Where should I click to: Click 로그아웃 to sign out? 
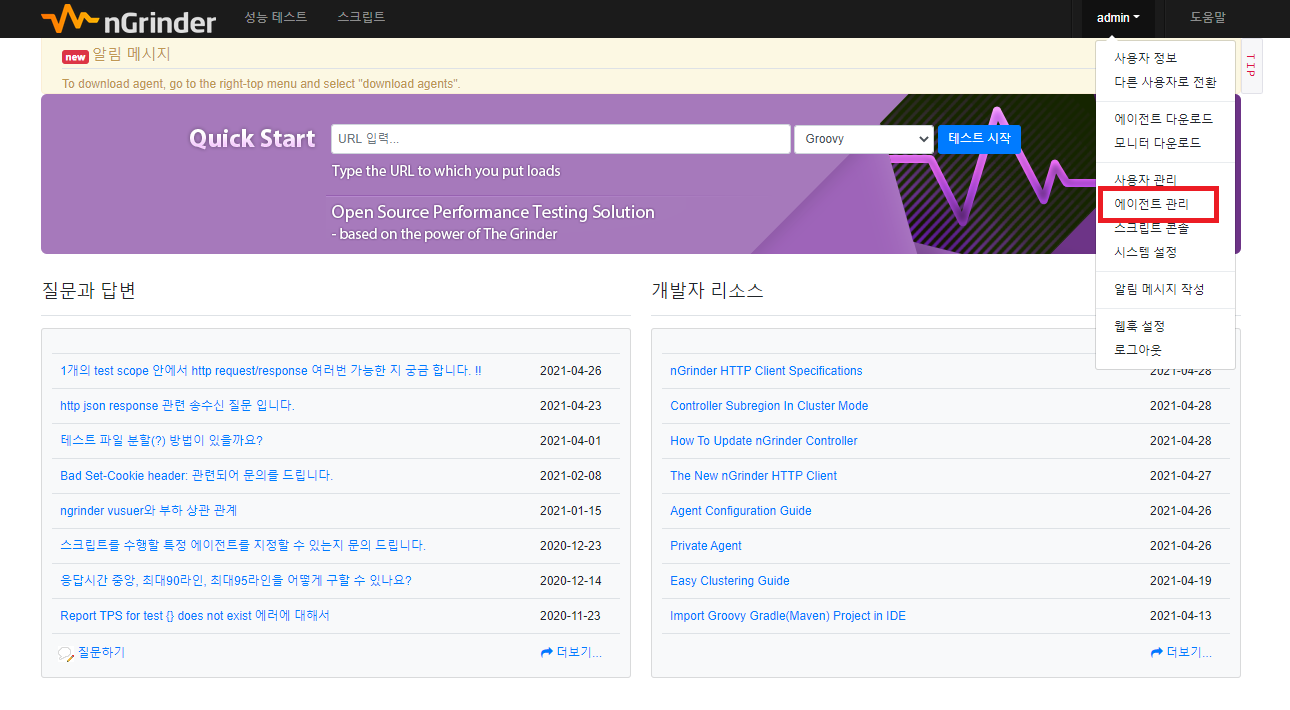(1138, 350)
